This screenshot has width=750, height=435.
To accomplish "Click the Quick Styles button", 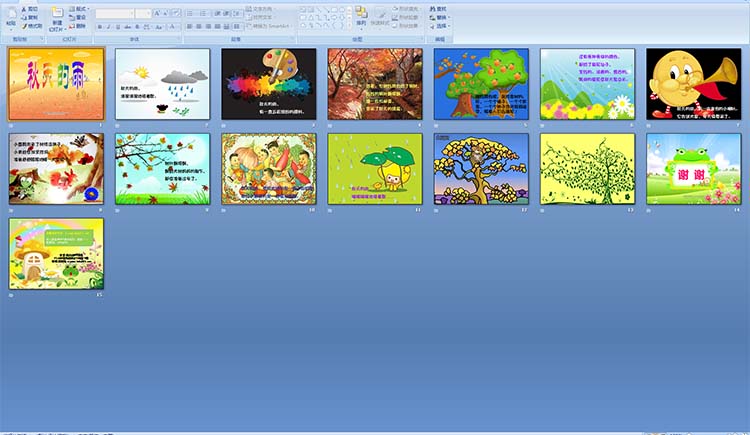I will (380, 17).
